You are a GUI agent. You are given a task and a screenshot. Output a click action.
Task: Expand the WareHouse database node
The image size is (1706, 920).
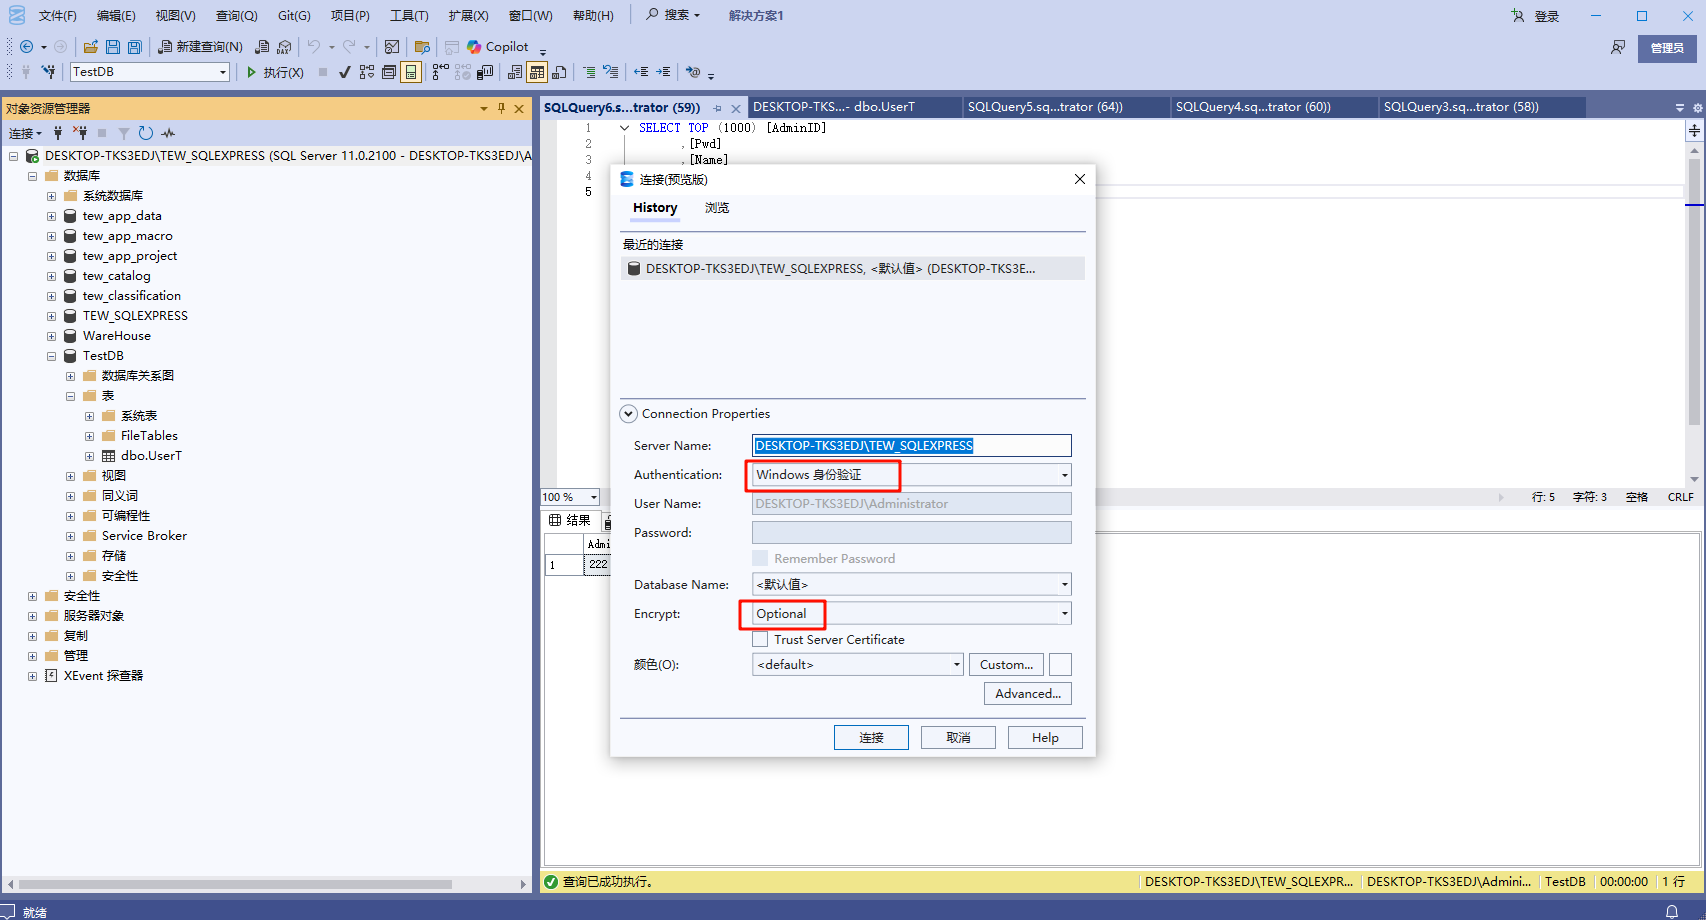[51, 336]
